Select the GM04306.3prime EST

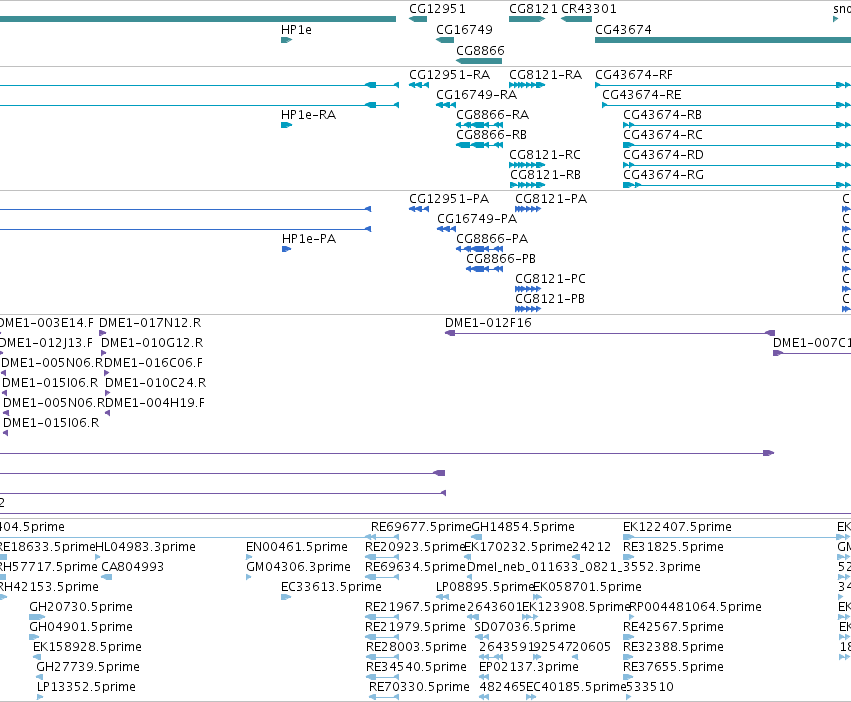click(x=249, y=577)
